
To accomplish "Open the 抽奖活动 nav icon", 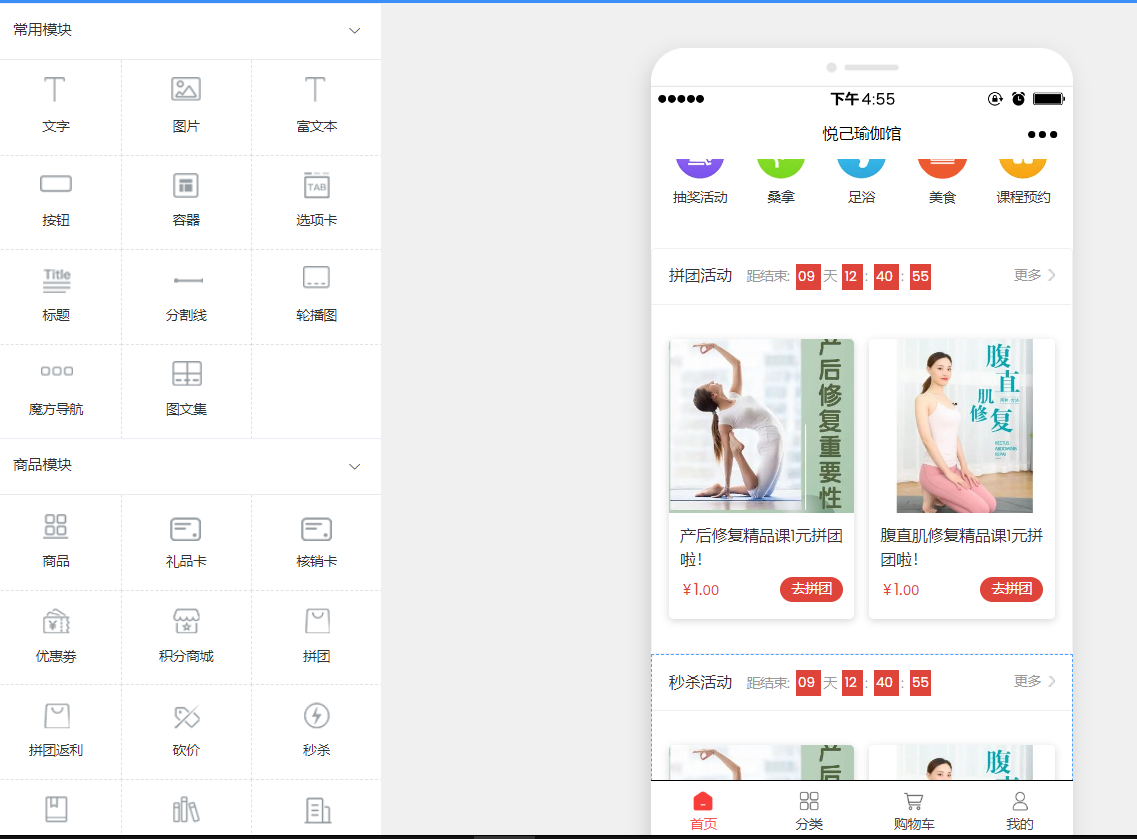I will (700, 181).
